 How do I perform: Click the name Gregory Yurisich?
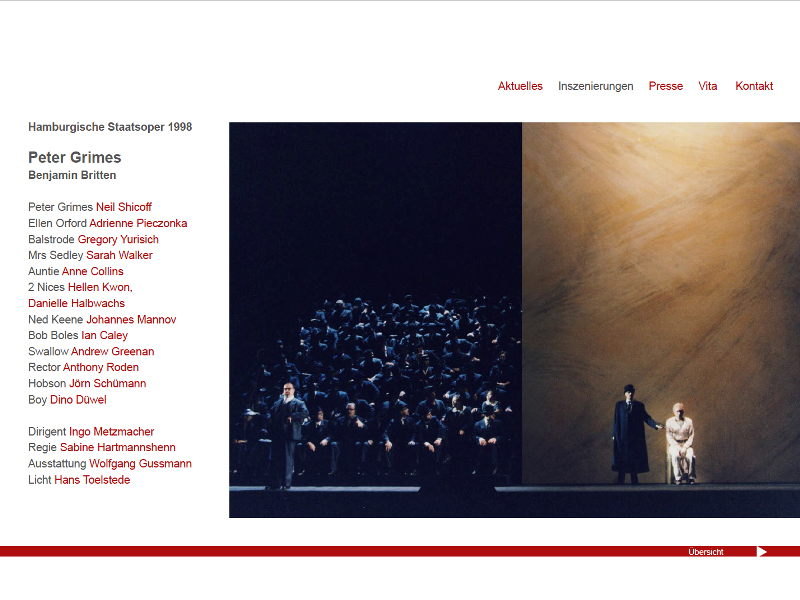(118, 239)
